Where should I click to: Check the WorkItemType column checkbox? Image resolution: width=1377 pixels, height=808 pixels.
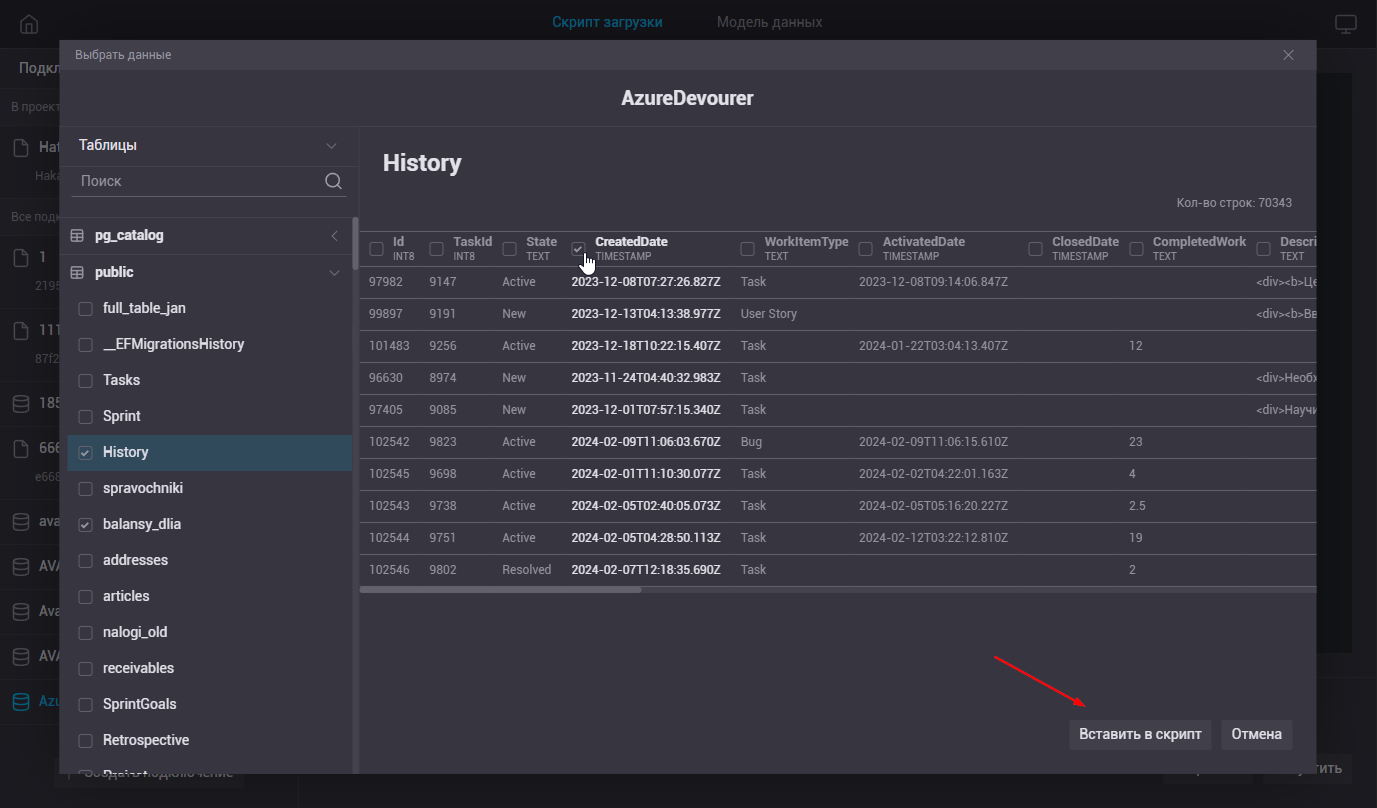click(x=747, y=249)
